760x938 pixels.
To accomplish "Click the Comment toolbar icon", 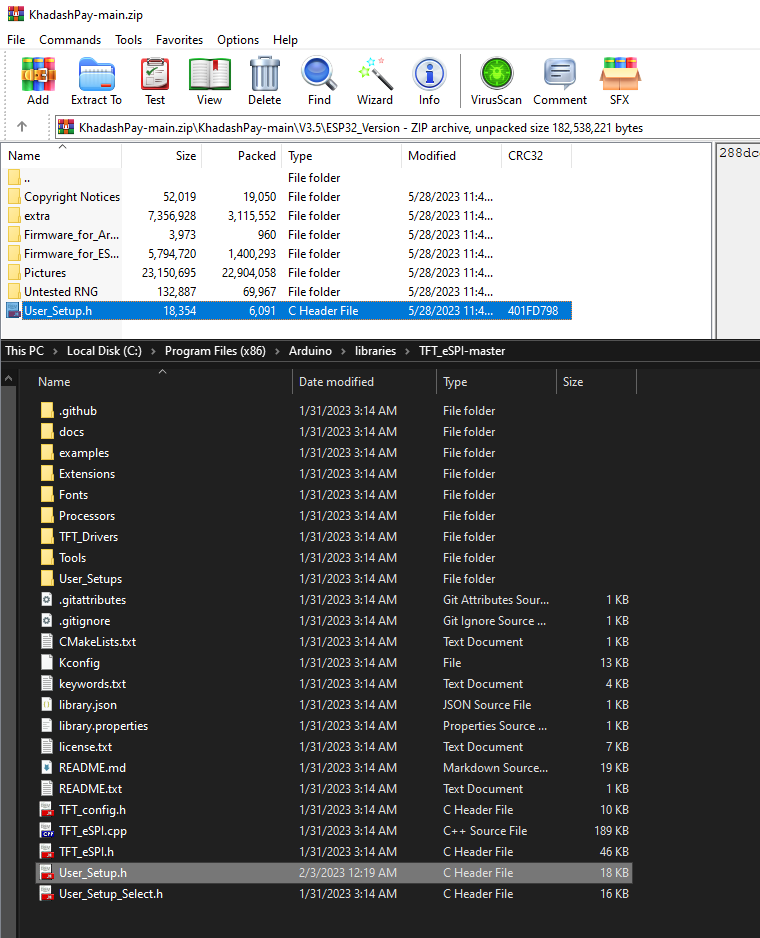I will coord(560,74).
